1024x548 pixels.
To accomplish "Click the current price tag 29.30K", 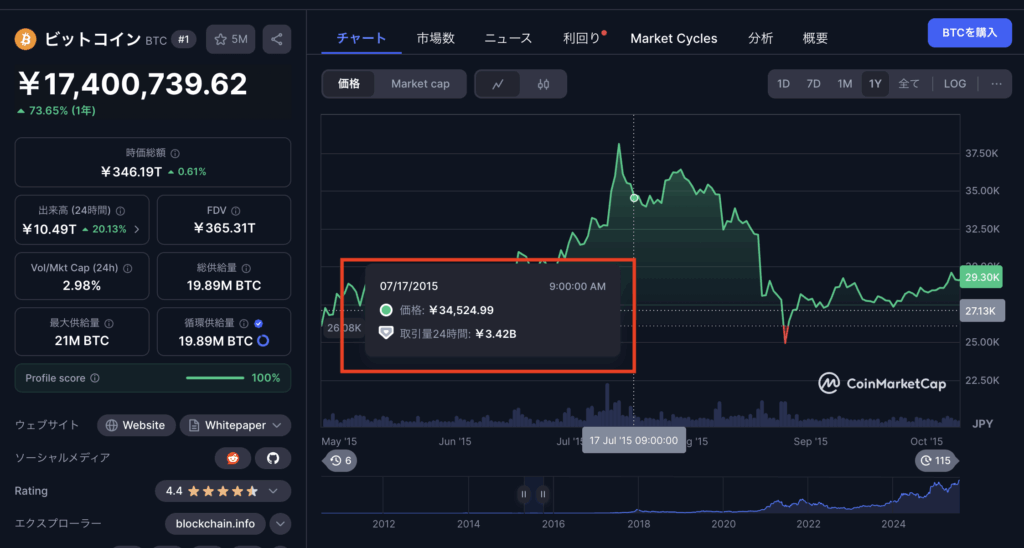I will pyautogui.click(x=981, y=278).
